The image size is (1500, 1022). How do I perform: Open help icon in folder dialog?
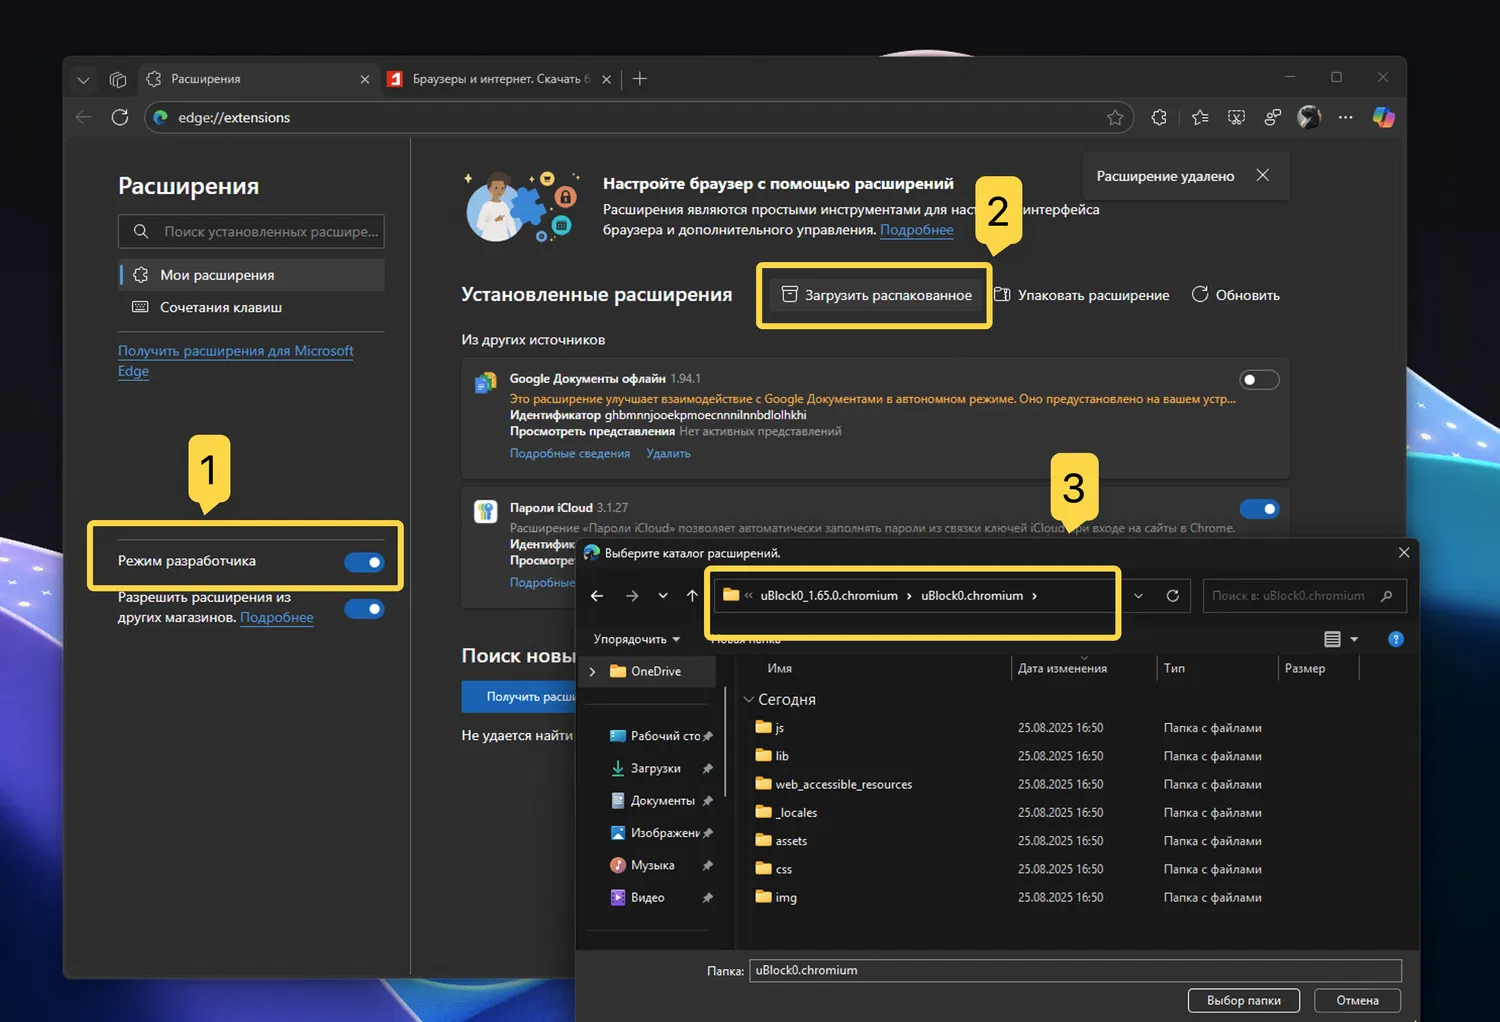point(1396,639)
